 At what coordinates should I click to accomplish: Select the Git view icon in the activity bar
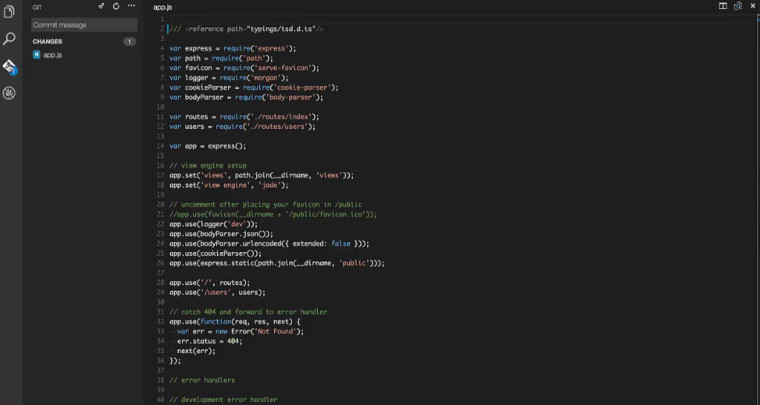tap(10, 67)
